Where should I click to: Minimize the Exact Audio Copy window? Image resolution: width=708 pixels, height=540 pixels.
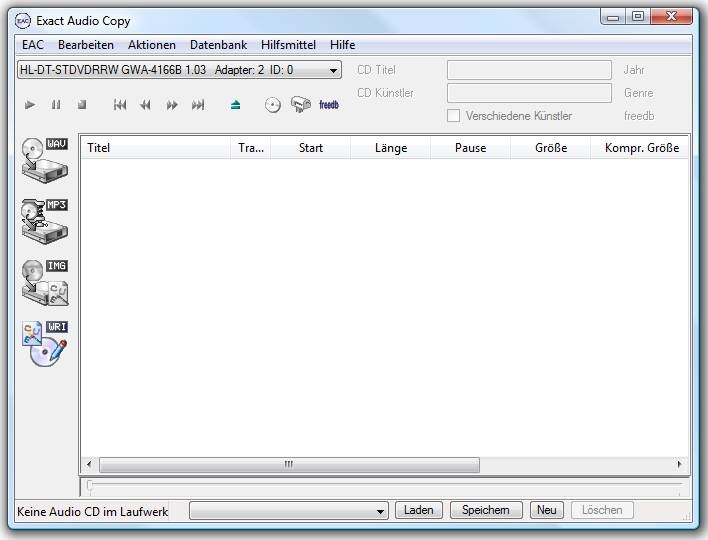click(x=613, y=17)
